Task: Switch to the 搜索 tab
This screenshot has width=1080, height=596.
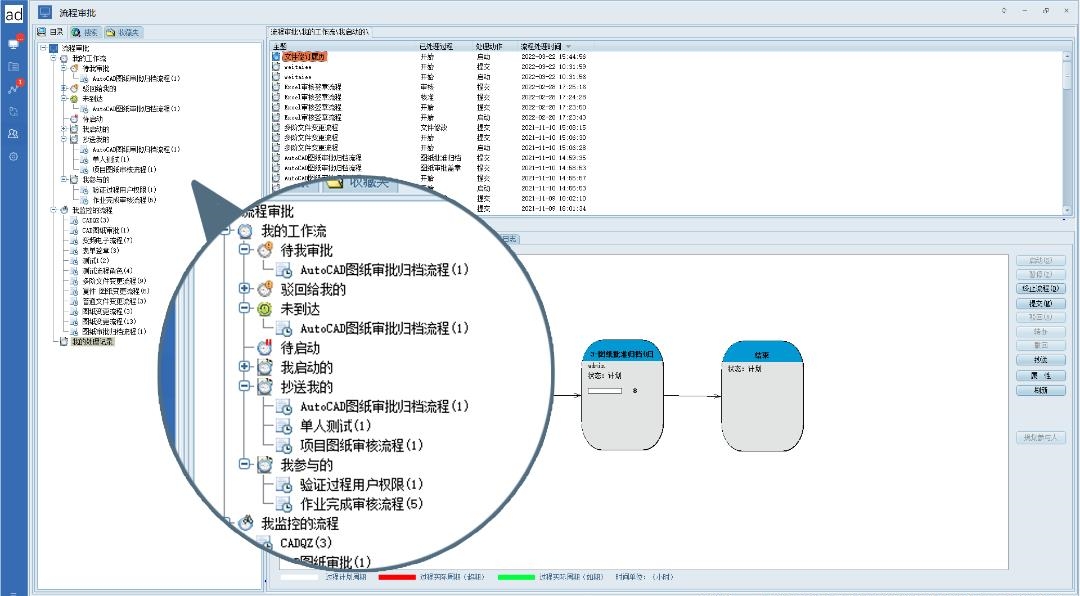Action: click(84, 32)
